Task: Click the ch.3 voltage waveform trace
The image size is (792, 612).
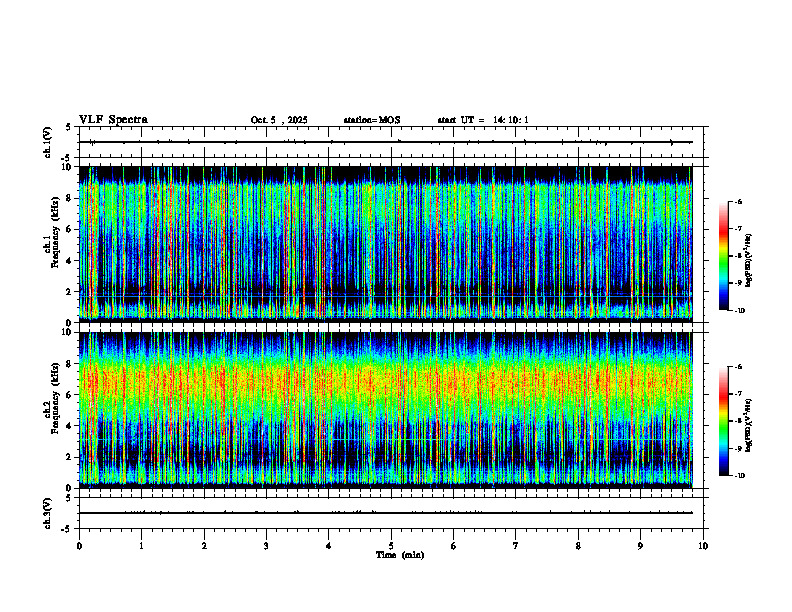Action: pyautogui.click(x=385, y=513)
